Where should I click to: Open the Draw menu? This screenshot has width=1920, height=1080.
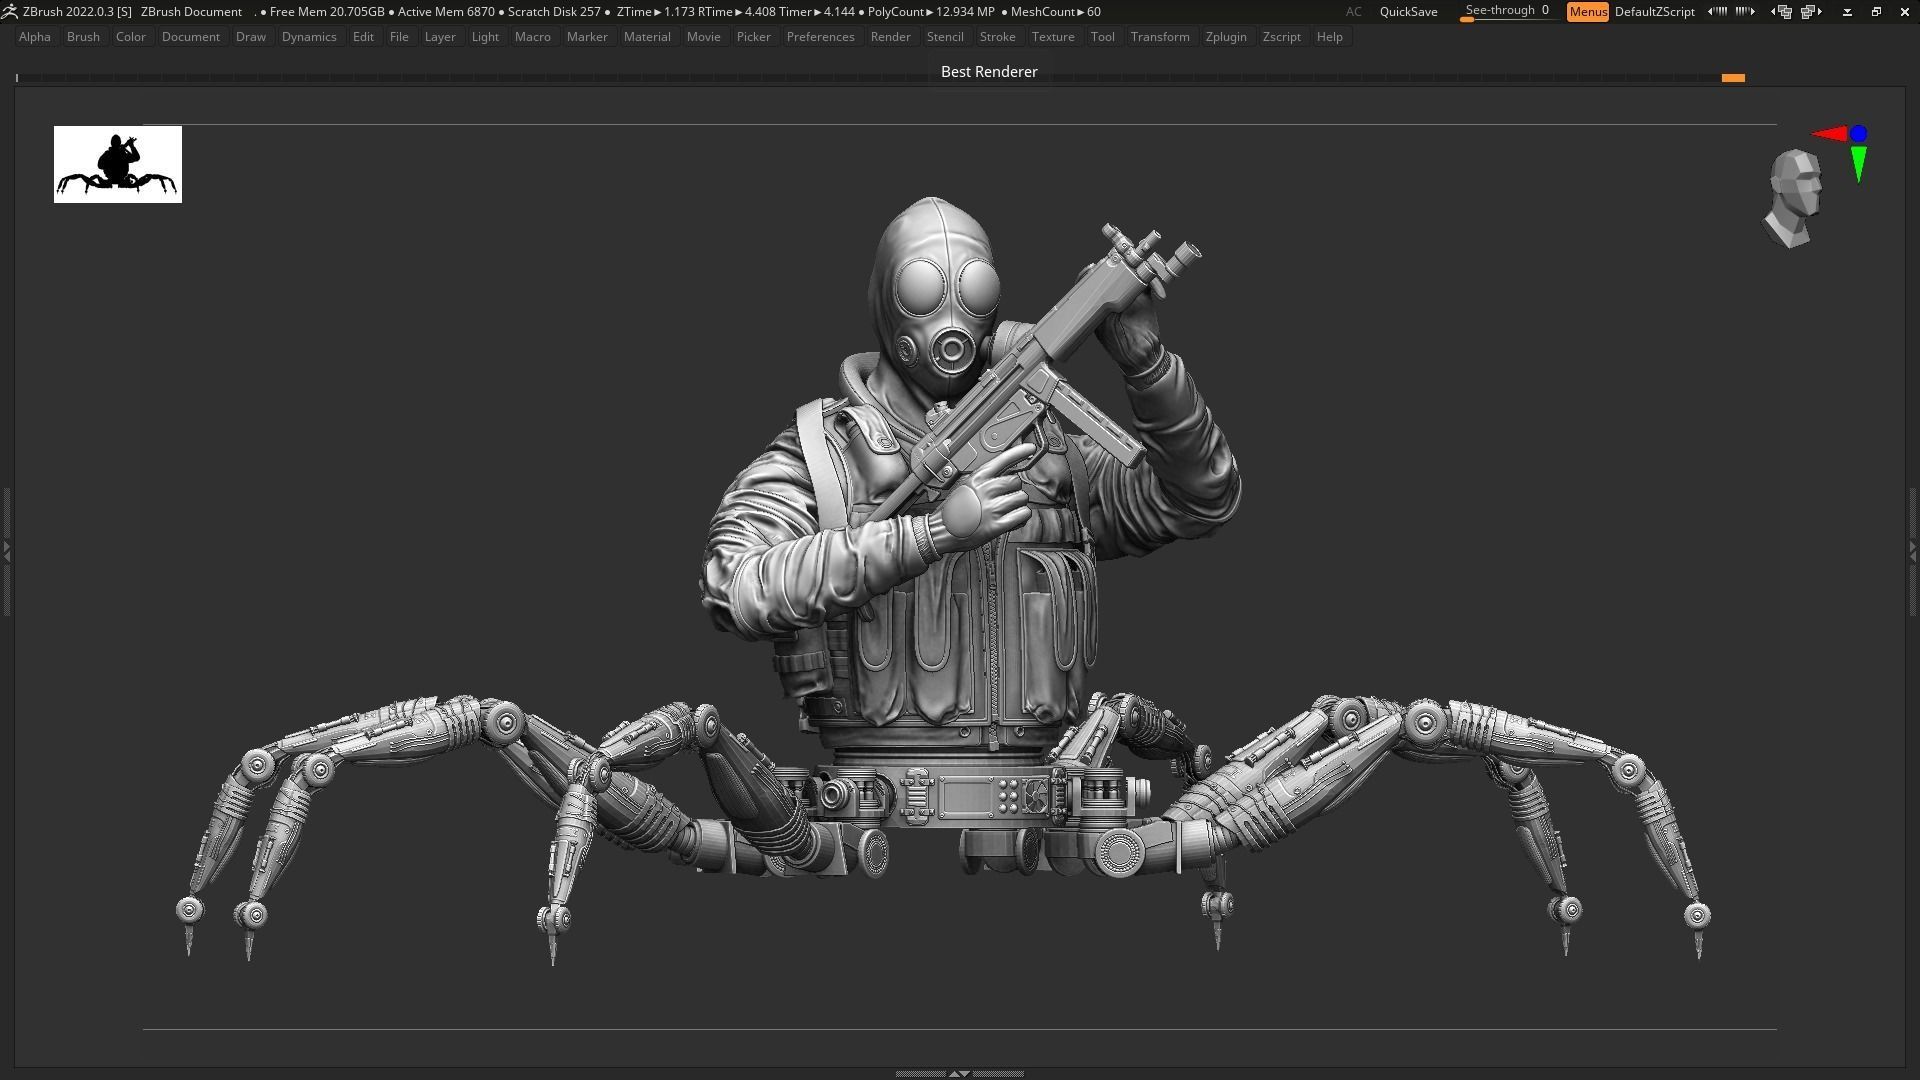point(251,37)
